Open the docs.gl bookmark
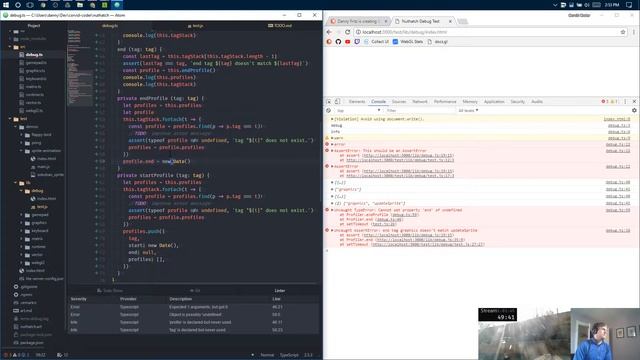 click(x=438, y=42)
